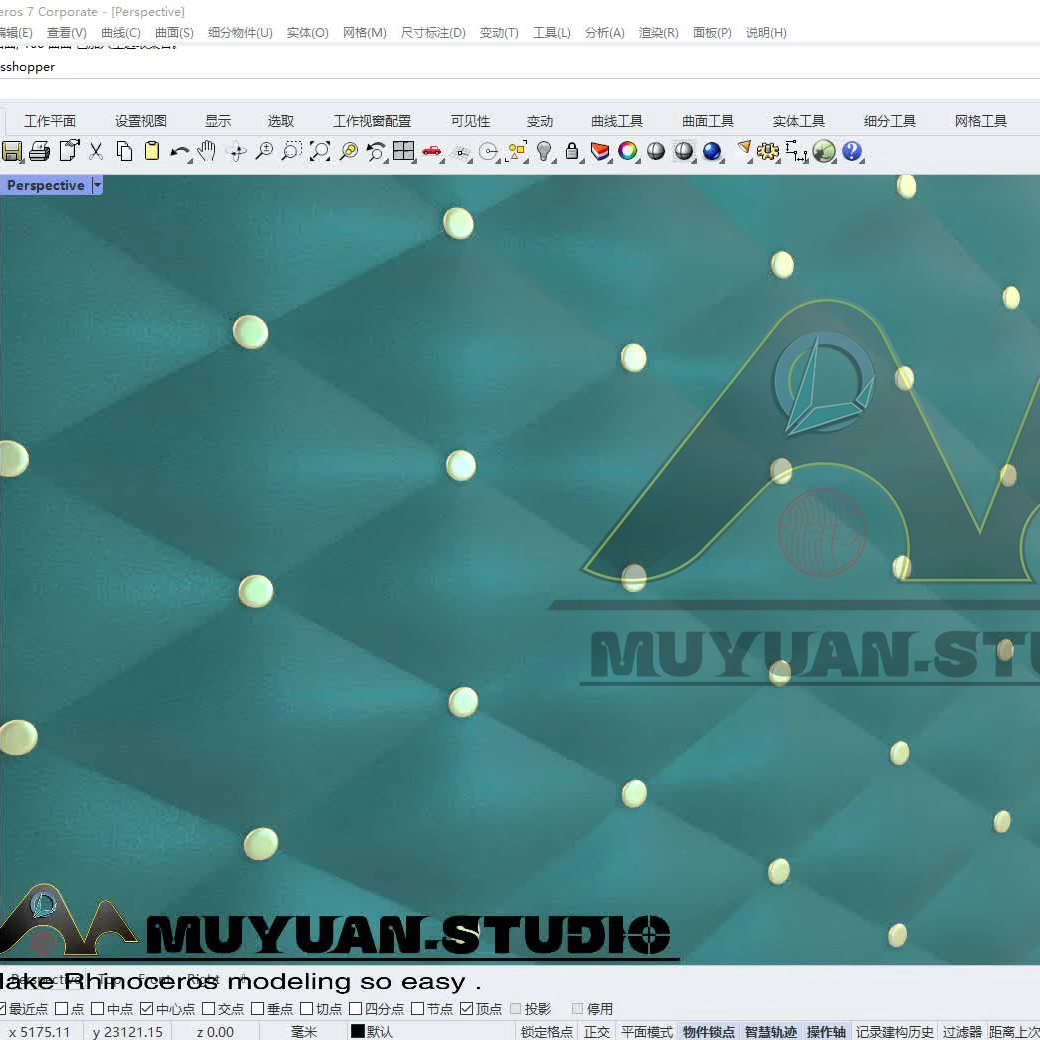The width and height of the screenshot is (1040, 1040).
Task: Click the Cut scissors icon
Action: tap(96, 151)
